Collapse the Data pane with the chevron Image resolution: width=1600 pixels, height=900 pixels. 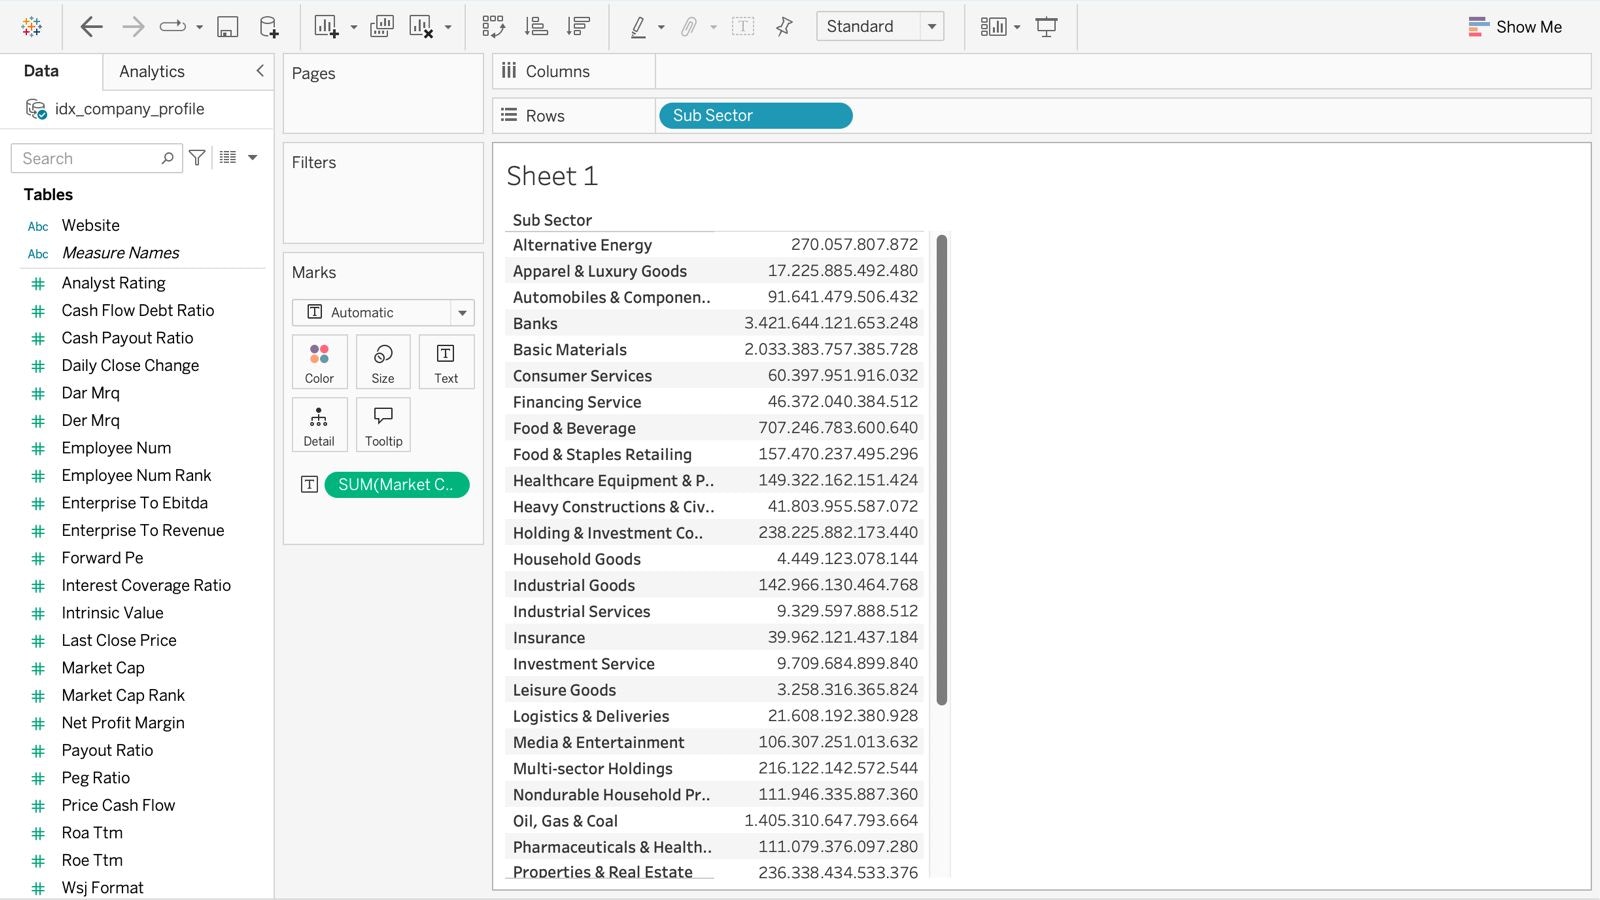259,71
